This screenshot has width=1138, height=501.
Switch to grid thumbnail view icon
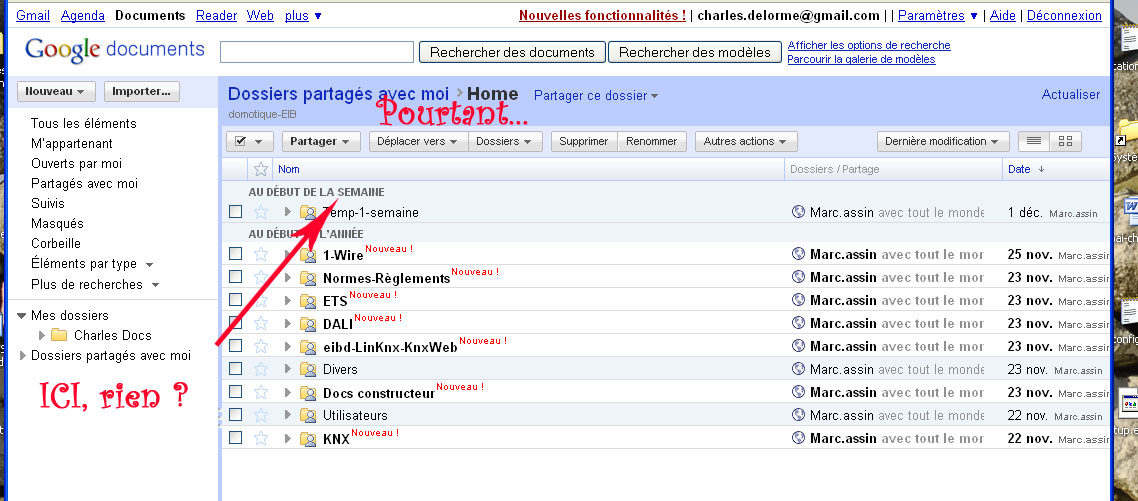[x=1065, y=141]
